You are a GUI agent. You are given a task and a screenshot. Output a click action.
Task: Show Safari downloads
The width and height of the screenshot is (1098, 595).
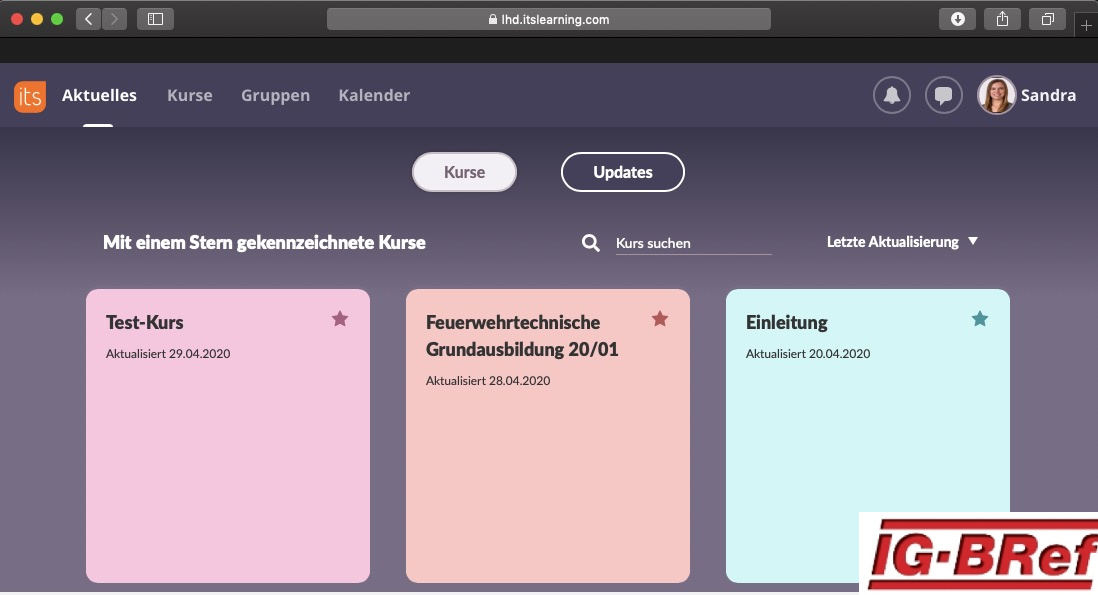click(x=957, y=19)
